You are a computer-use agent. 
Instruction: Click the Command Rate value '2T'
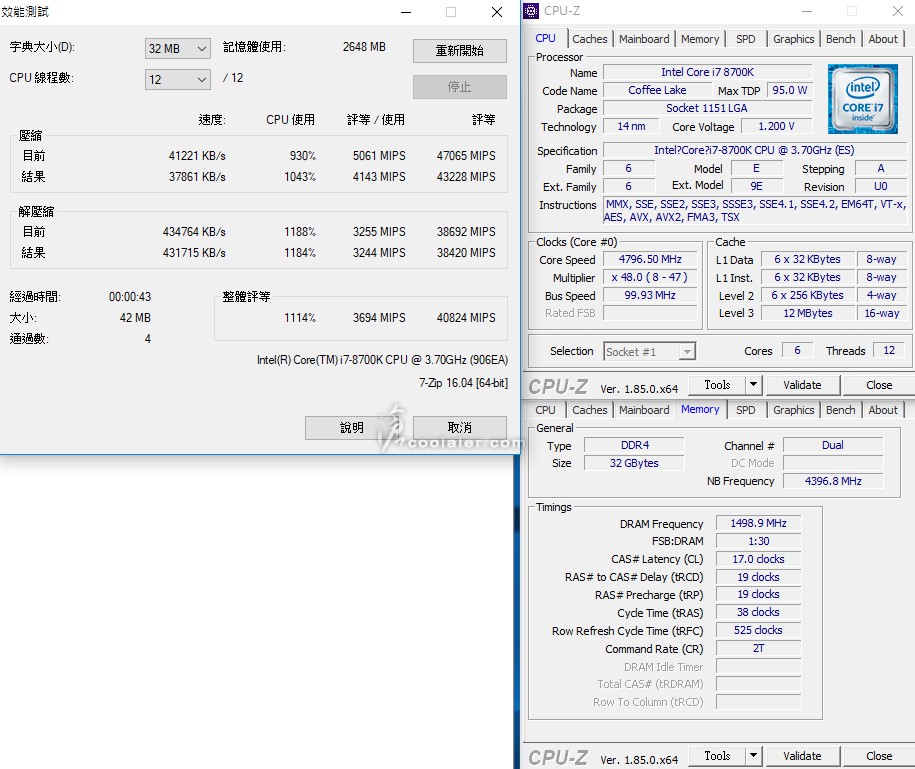click(x=758, y=648)
